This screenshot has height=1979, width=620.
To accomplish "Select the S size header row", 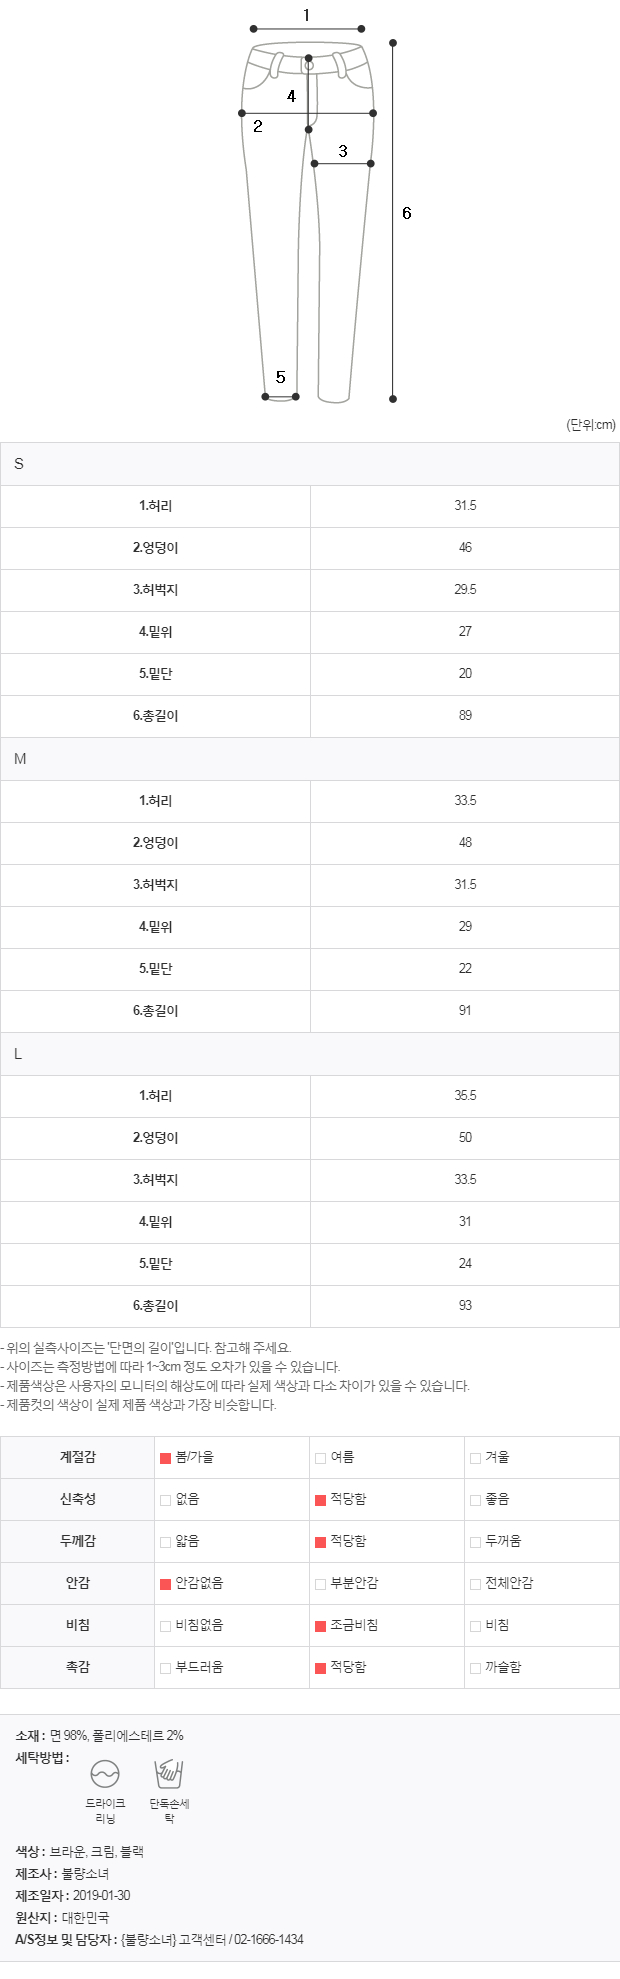I will 310,464.
